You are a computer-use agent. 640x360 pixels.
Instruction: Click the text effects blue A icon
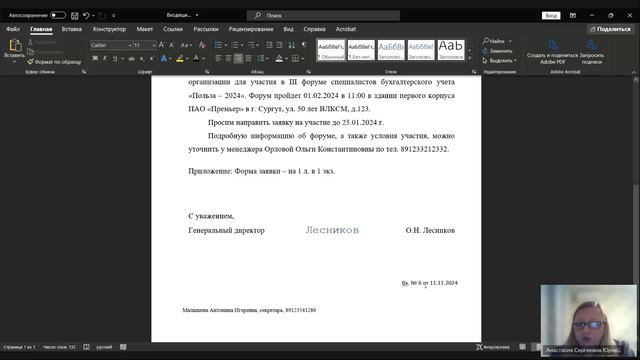164,58
